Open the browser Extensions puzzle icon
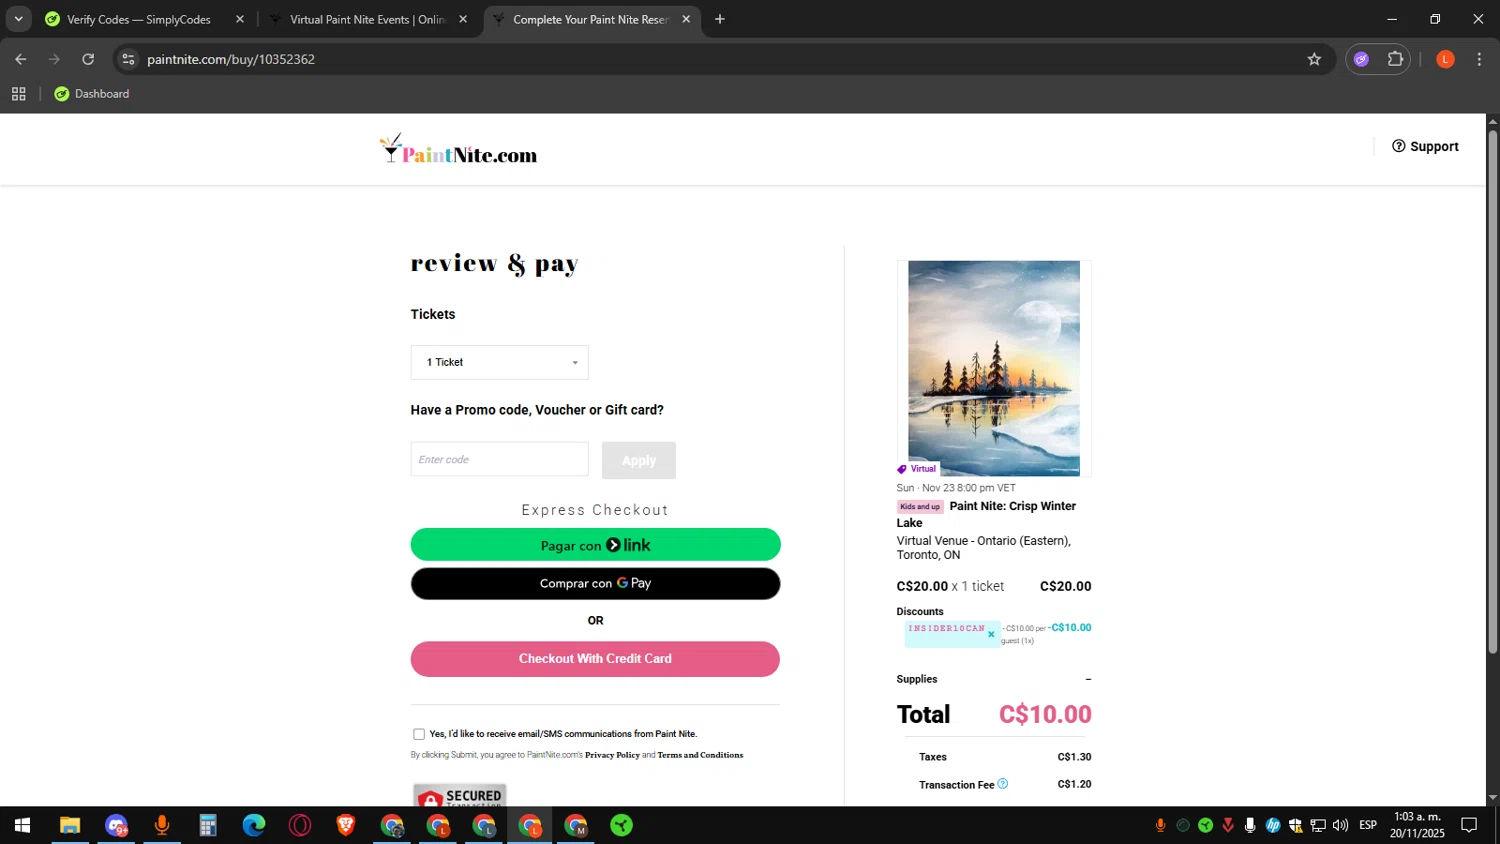The width and height of the screenshot is (1500, 844). click(1395, 59)
